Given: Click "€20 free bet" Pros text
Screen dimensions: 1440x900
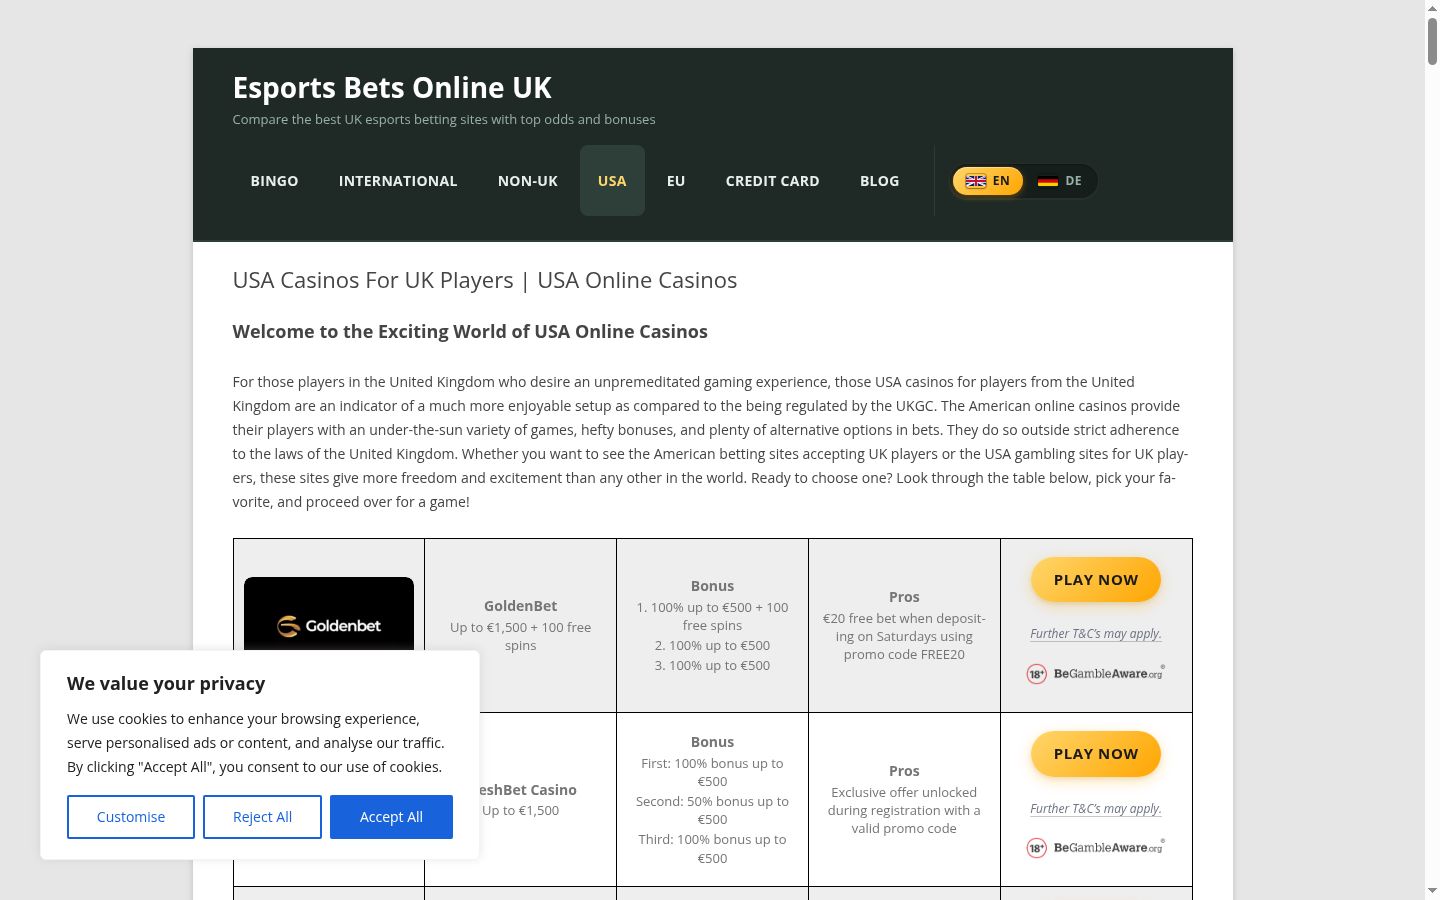Looking at the screenshot, I should [x=904, y=637].
